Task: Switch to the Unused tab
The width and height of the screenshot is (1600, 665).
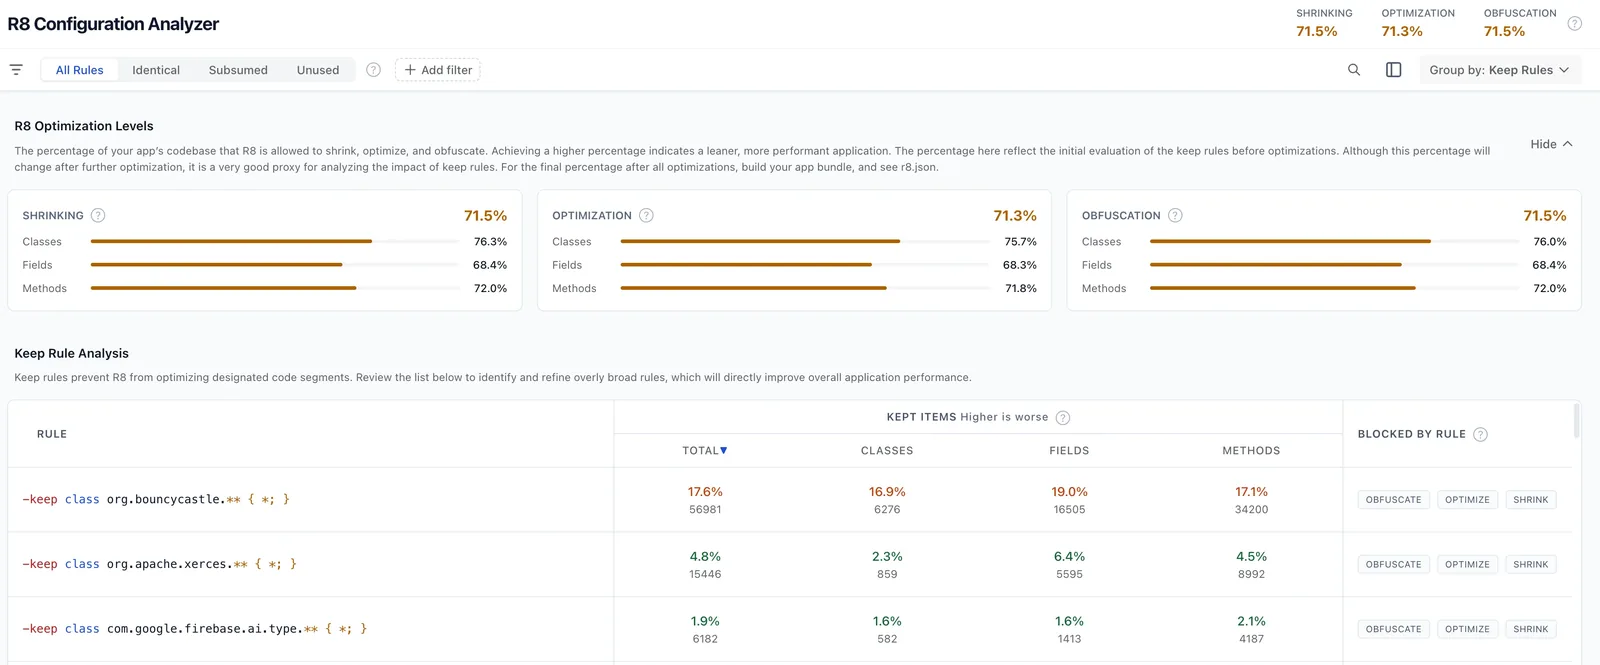Action: pos(318,70)
